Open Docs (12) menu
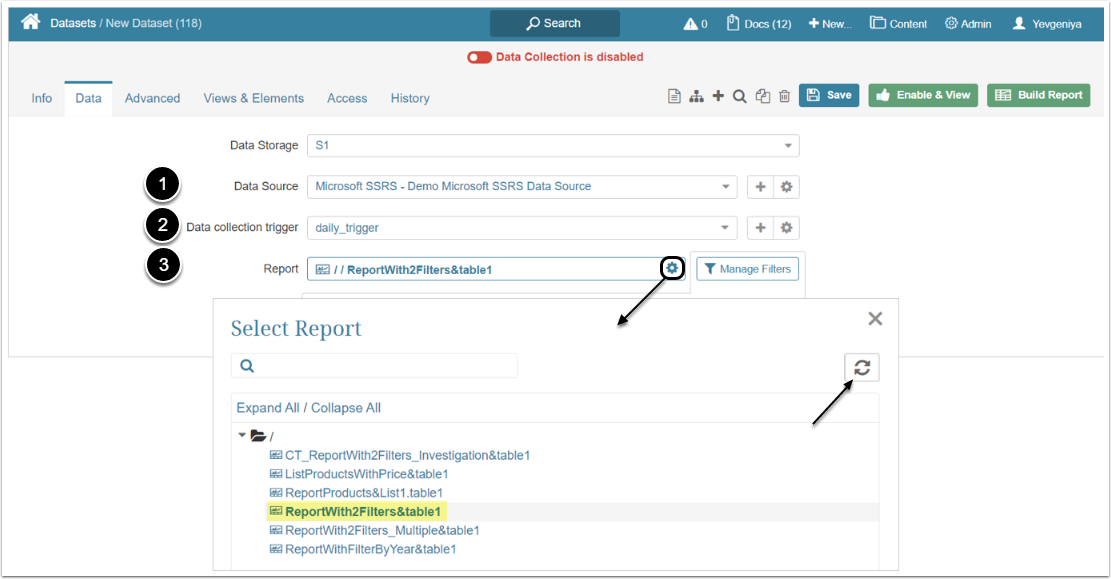The height and width of the screenshot is (579, 1111). (759, 23)
